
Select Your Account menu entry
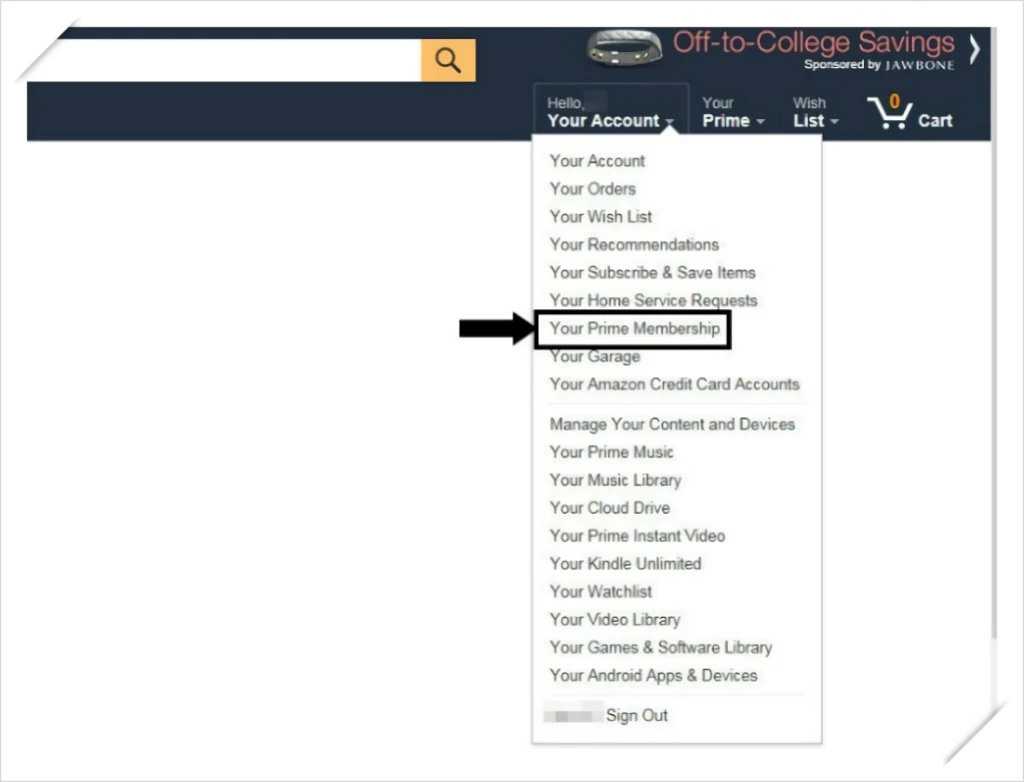pyautogui.click(x=597, y=161)
